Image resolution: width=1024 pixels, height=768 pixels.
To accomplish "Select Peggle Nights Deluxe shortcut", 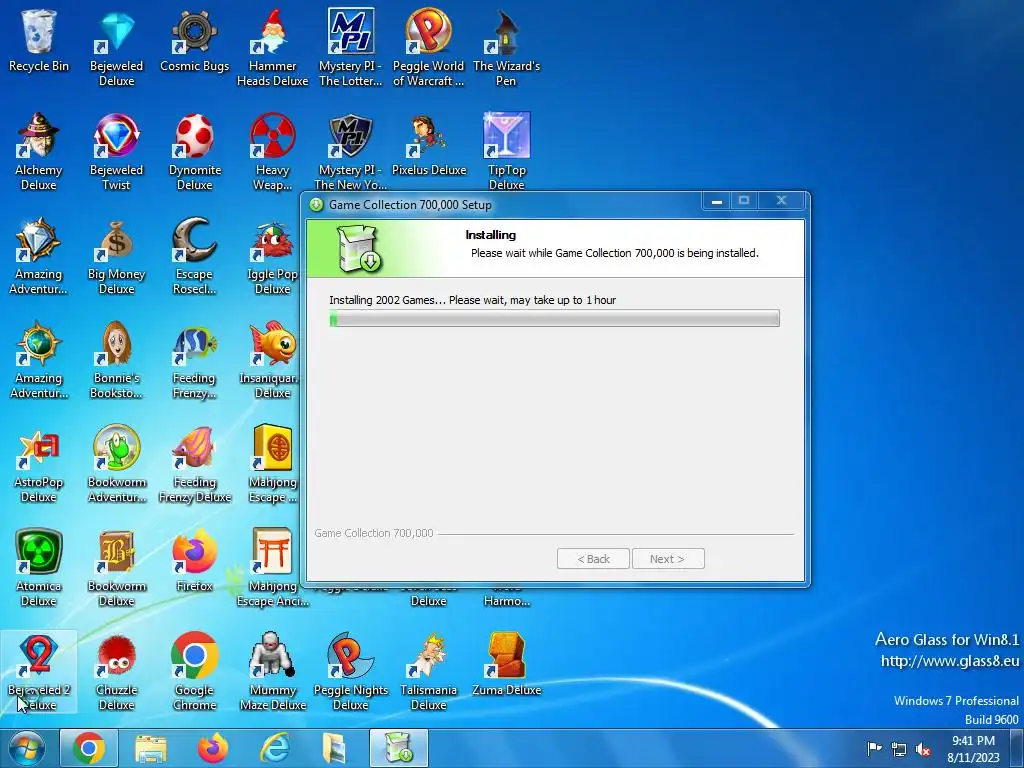I will tap(351, 672).
